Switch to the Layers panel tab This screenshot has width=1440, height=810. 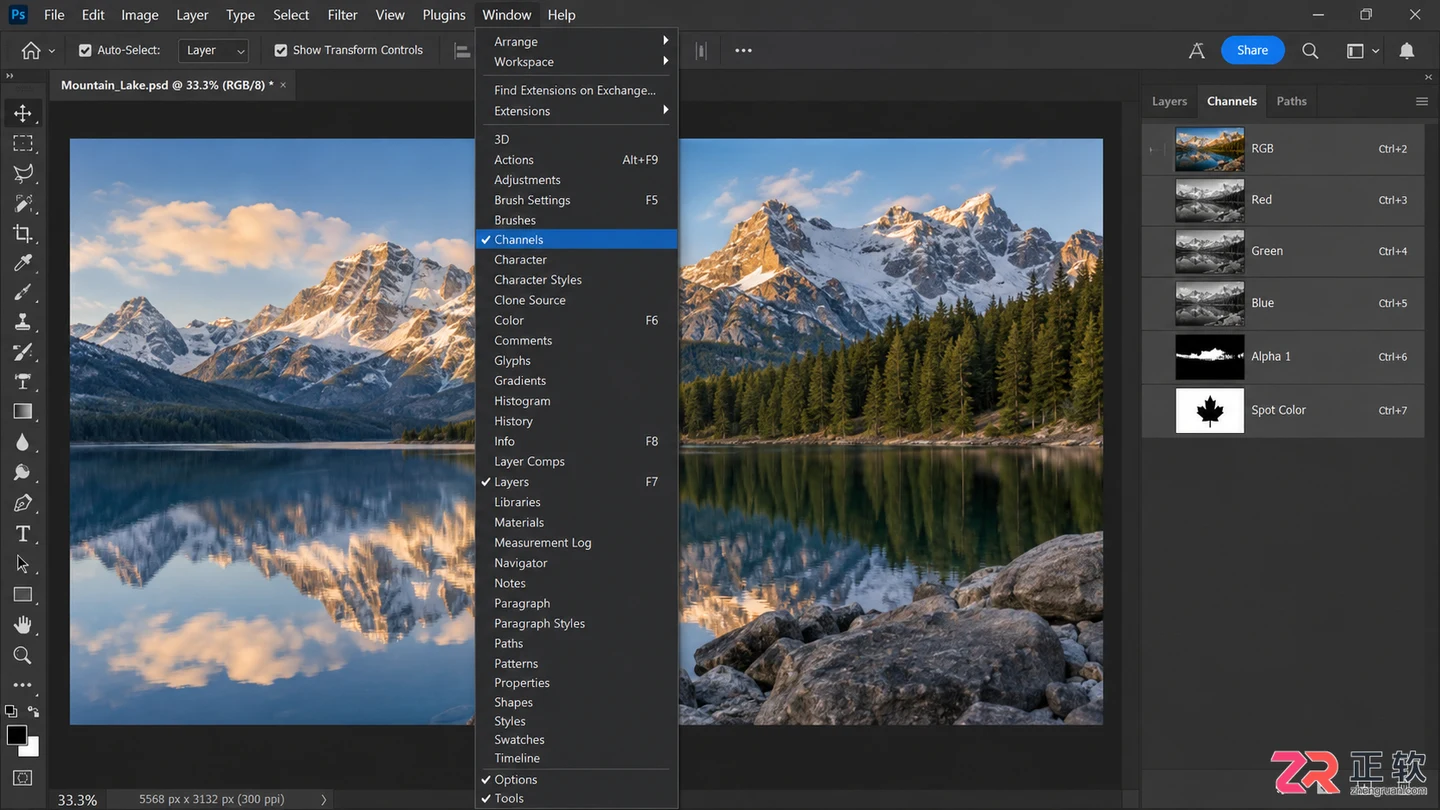[1169, 101]
